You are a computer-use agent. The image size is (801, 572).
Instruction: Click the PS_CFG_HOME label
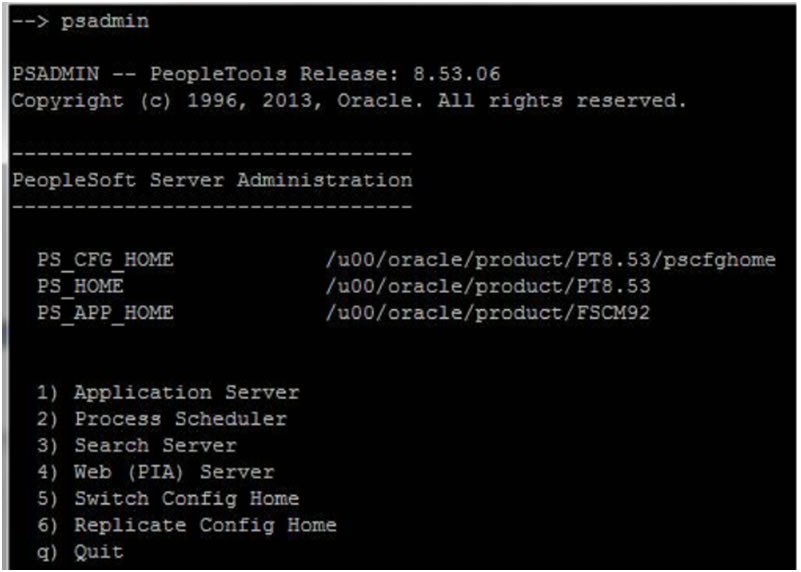105,260
